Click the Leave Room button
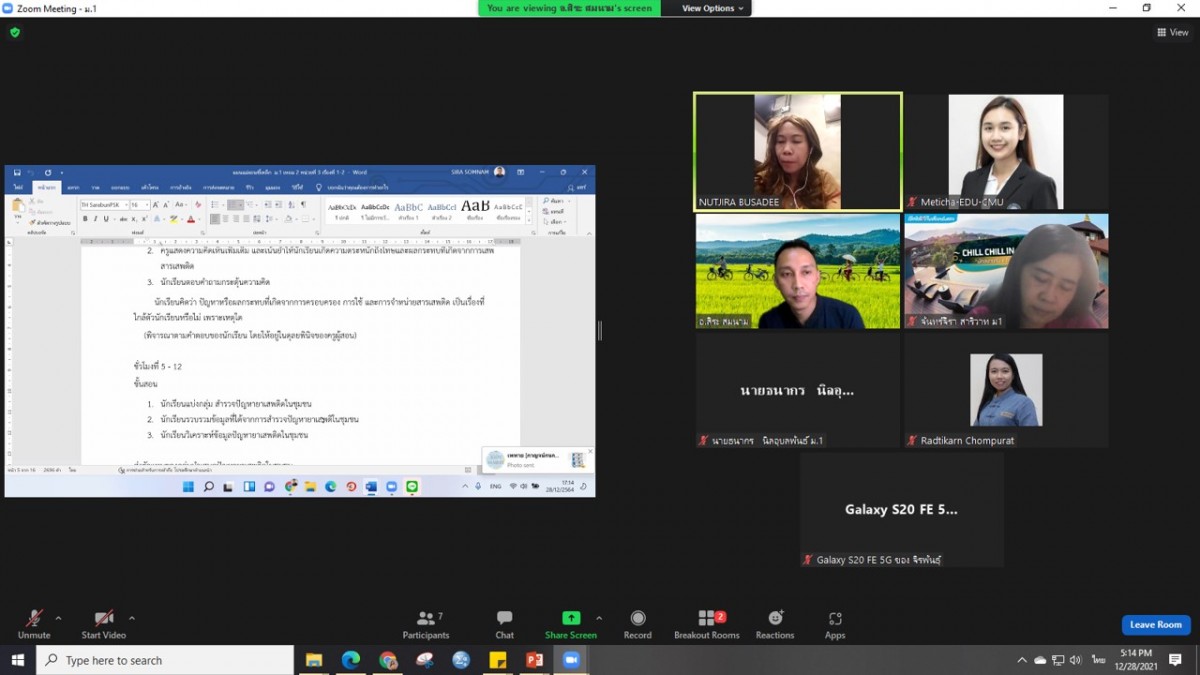 click(1156, 625)
